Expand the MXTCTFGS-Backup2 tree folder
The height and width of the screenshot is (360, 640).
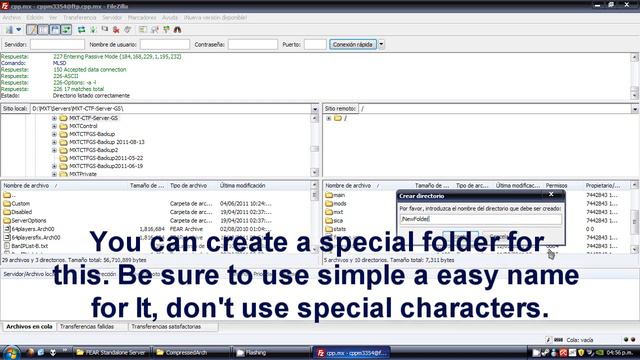(54, 150)
